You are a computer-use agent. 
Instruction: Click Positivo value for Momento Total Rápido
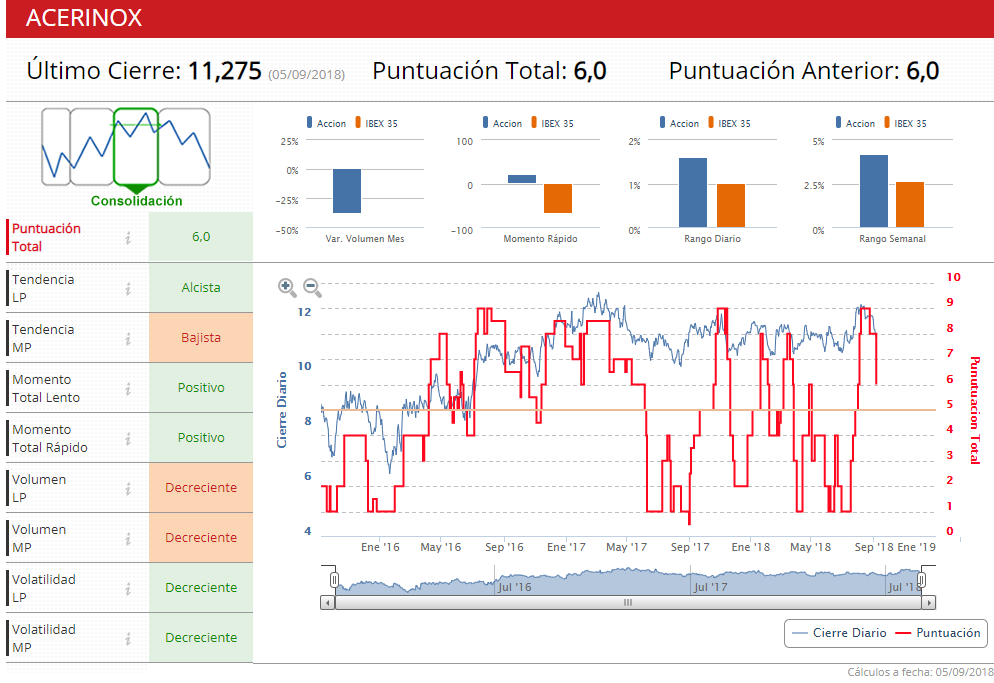pyautogui.click(x=201, y=438)
